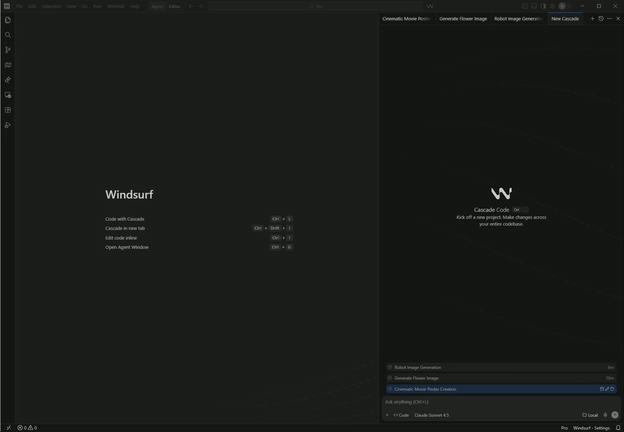This screenshot has height=432, width=624.
Task: Open the Remote Explorer monitor icon
Action: 8,95
